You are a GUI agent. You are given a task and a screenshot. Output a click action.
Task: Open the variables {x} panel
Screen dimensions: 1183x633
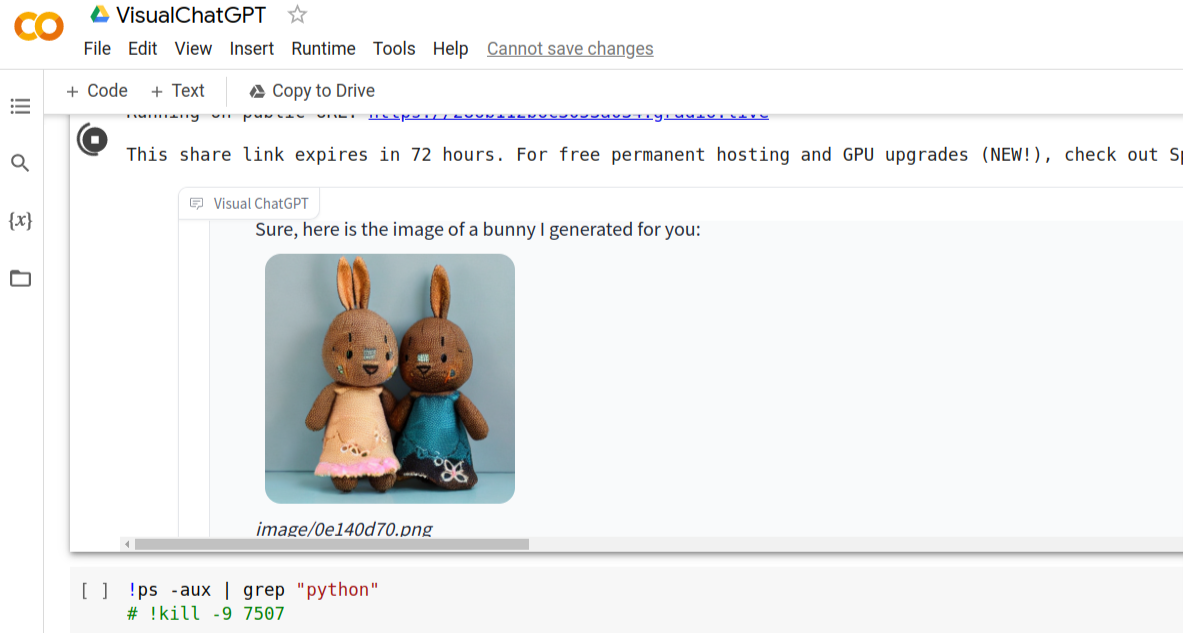click(20, 220)
